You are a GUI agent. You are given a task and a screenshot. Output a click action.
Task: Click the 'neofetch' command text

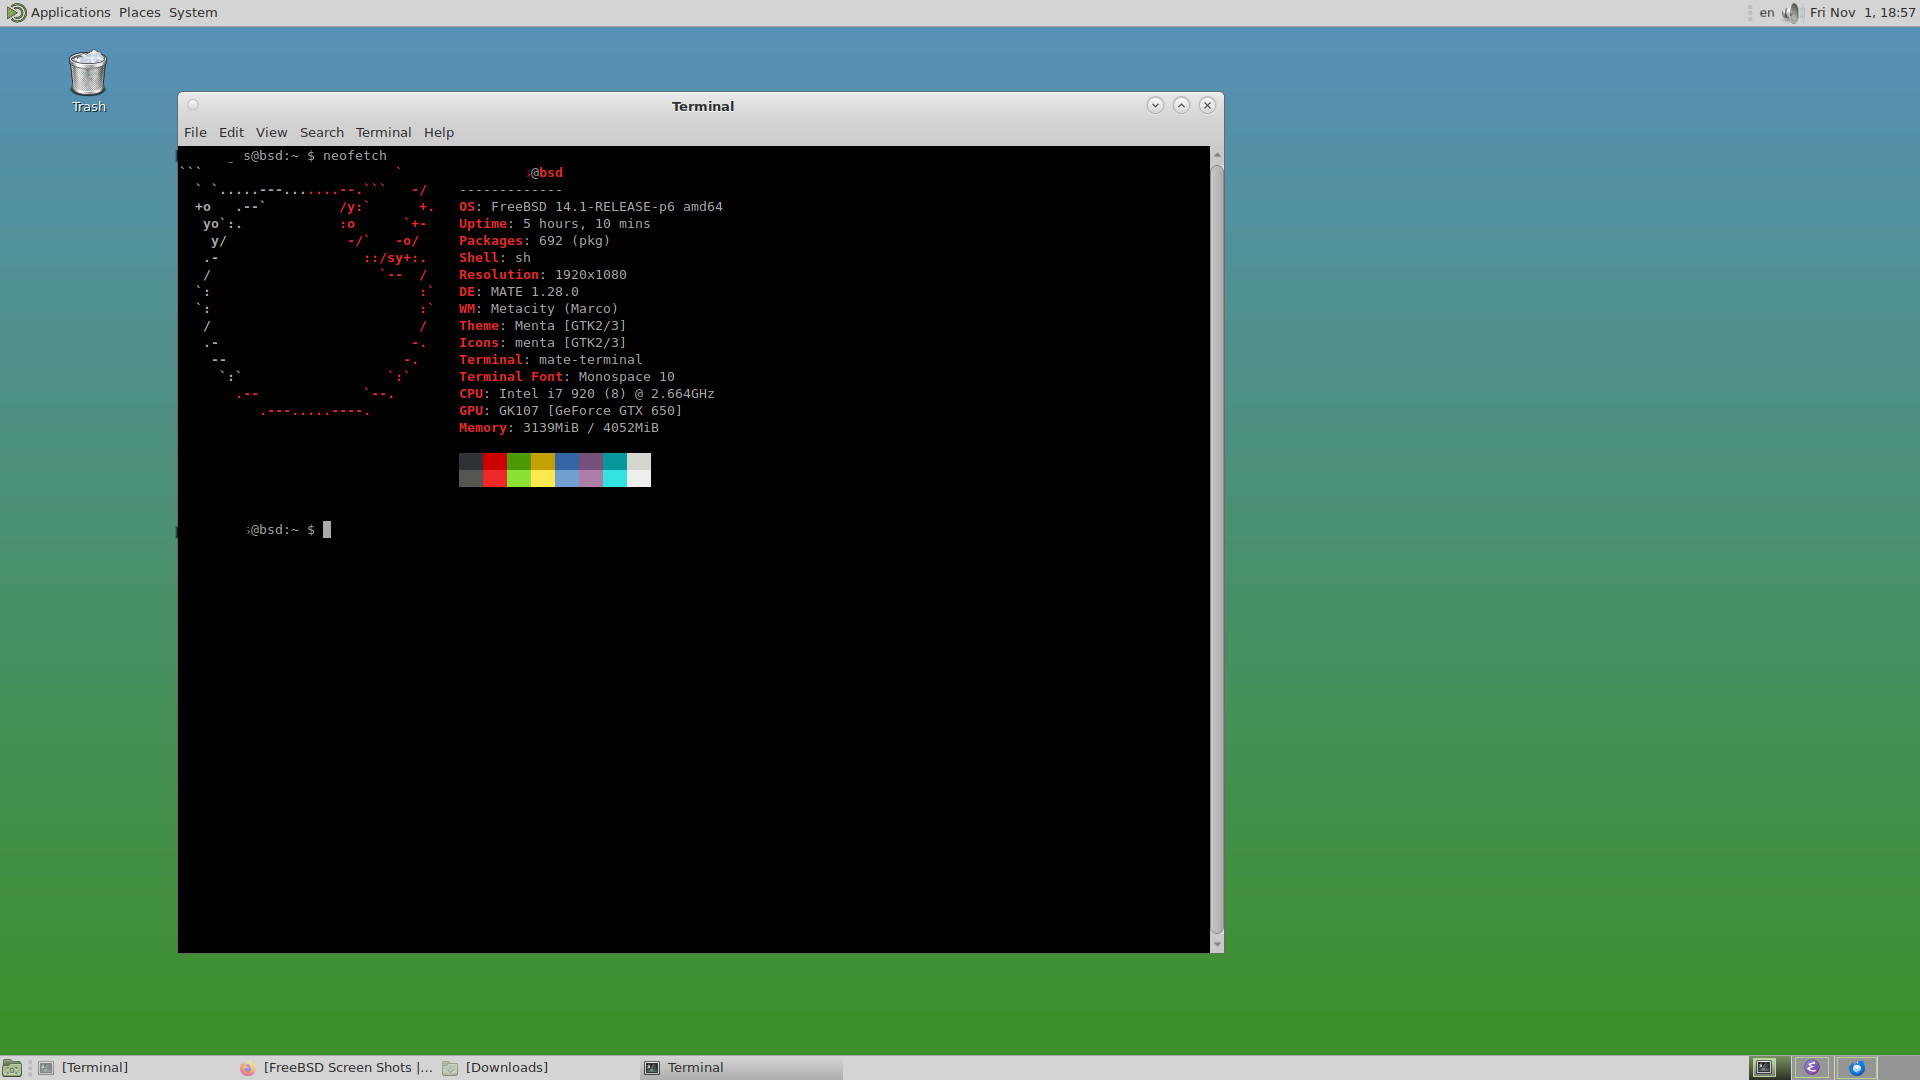354,156
